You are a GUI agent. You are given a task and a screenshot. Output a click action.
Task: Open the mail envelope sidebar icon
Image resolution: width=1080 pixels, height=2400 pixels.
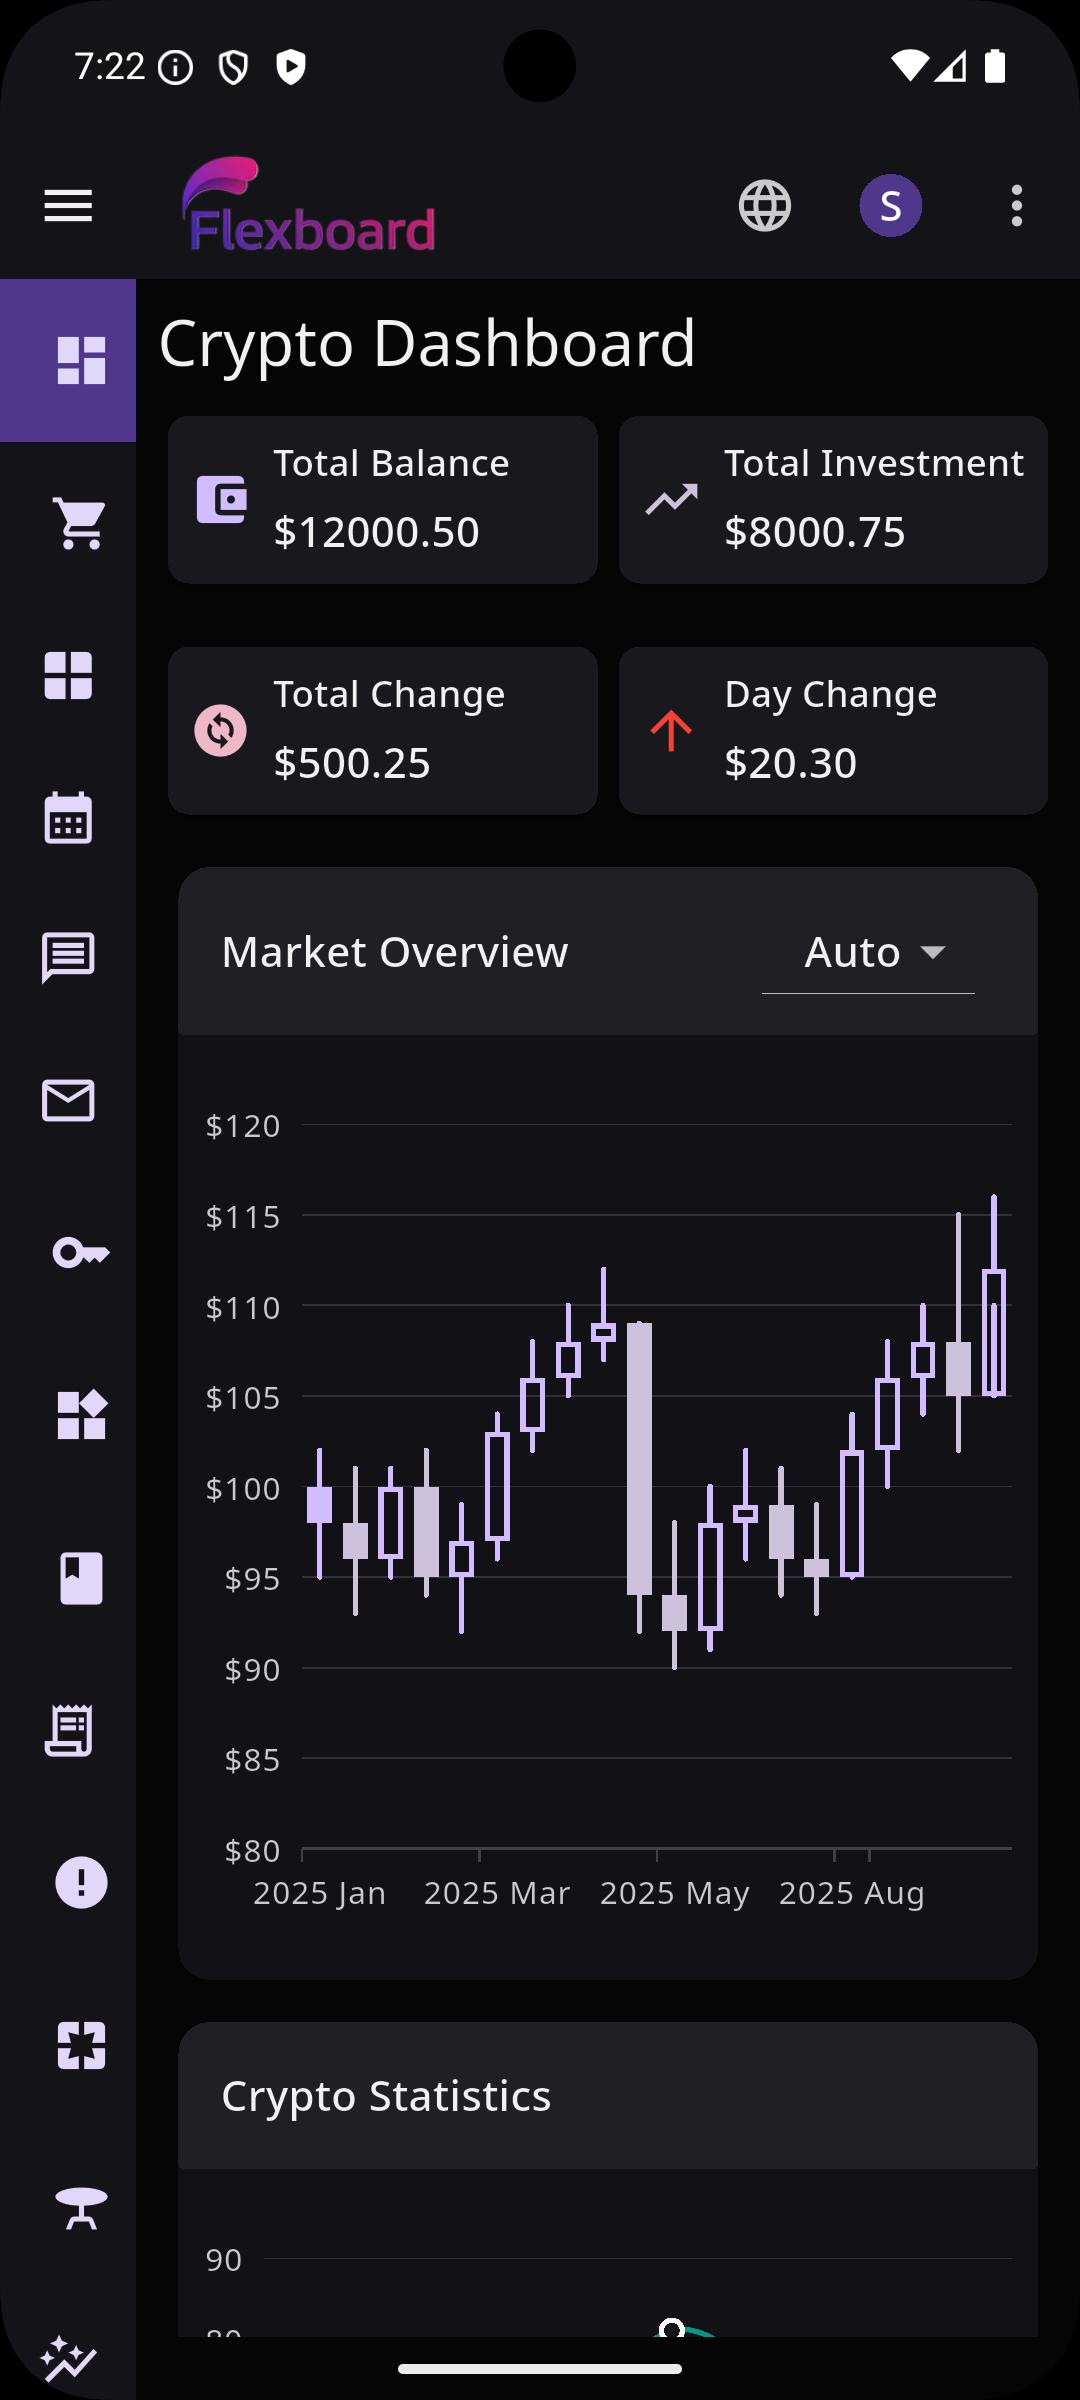tap(68, 1100)
